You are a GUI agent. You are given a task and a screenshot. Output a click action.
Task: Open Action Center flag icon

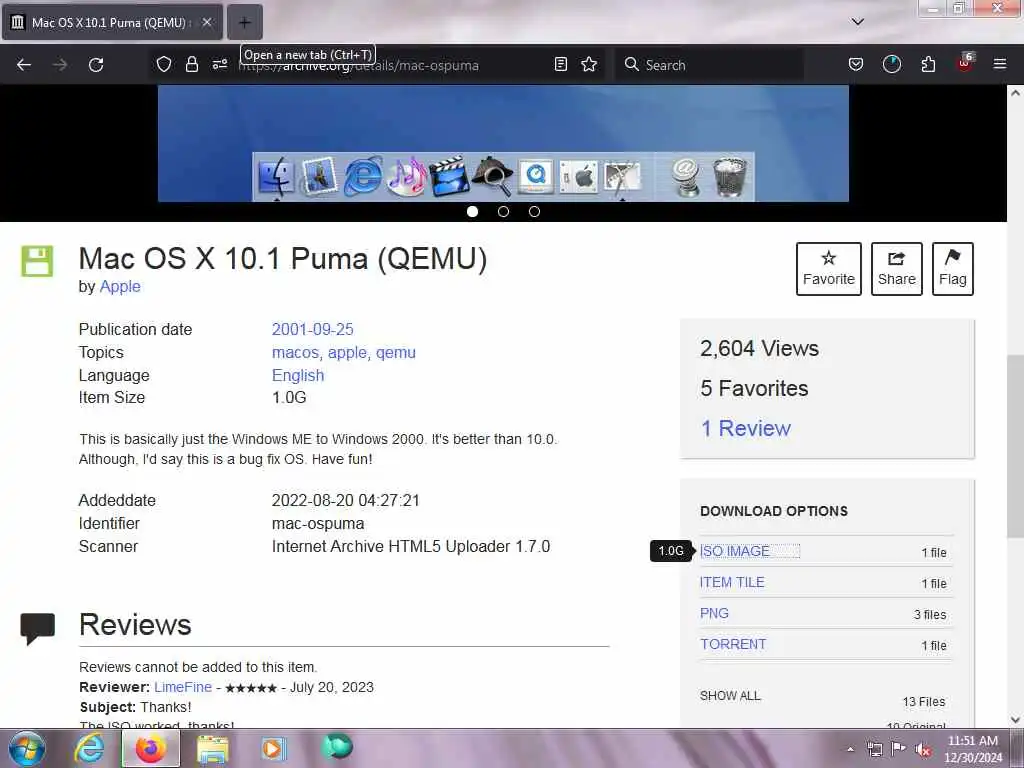click(899, 749)
